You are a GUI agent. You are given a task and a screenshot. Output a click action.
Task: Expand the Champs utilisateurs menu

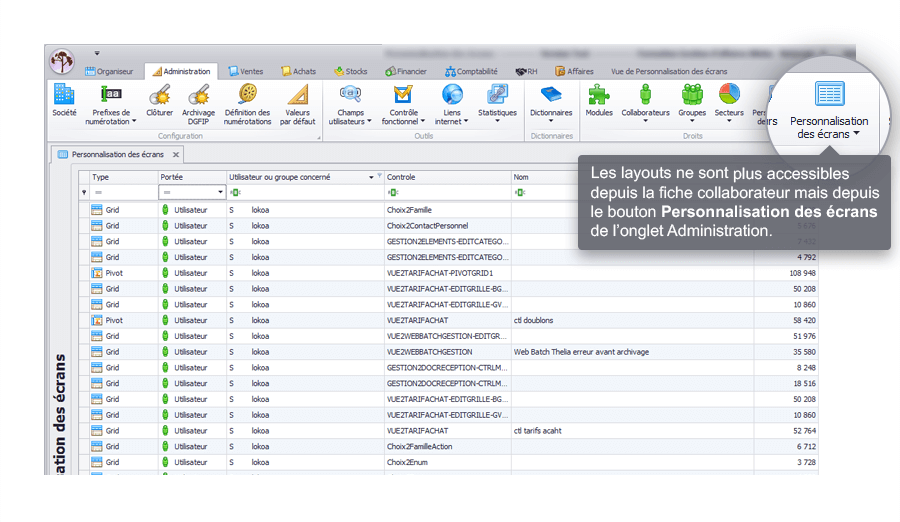tap(350, 100)
